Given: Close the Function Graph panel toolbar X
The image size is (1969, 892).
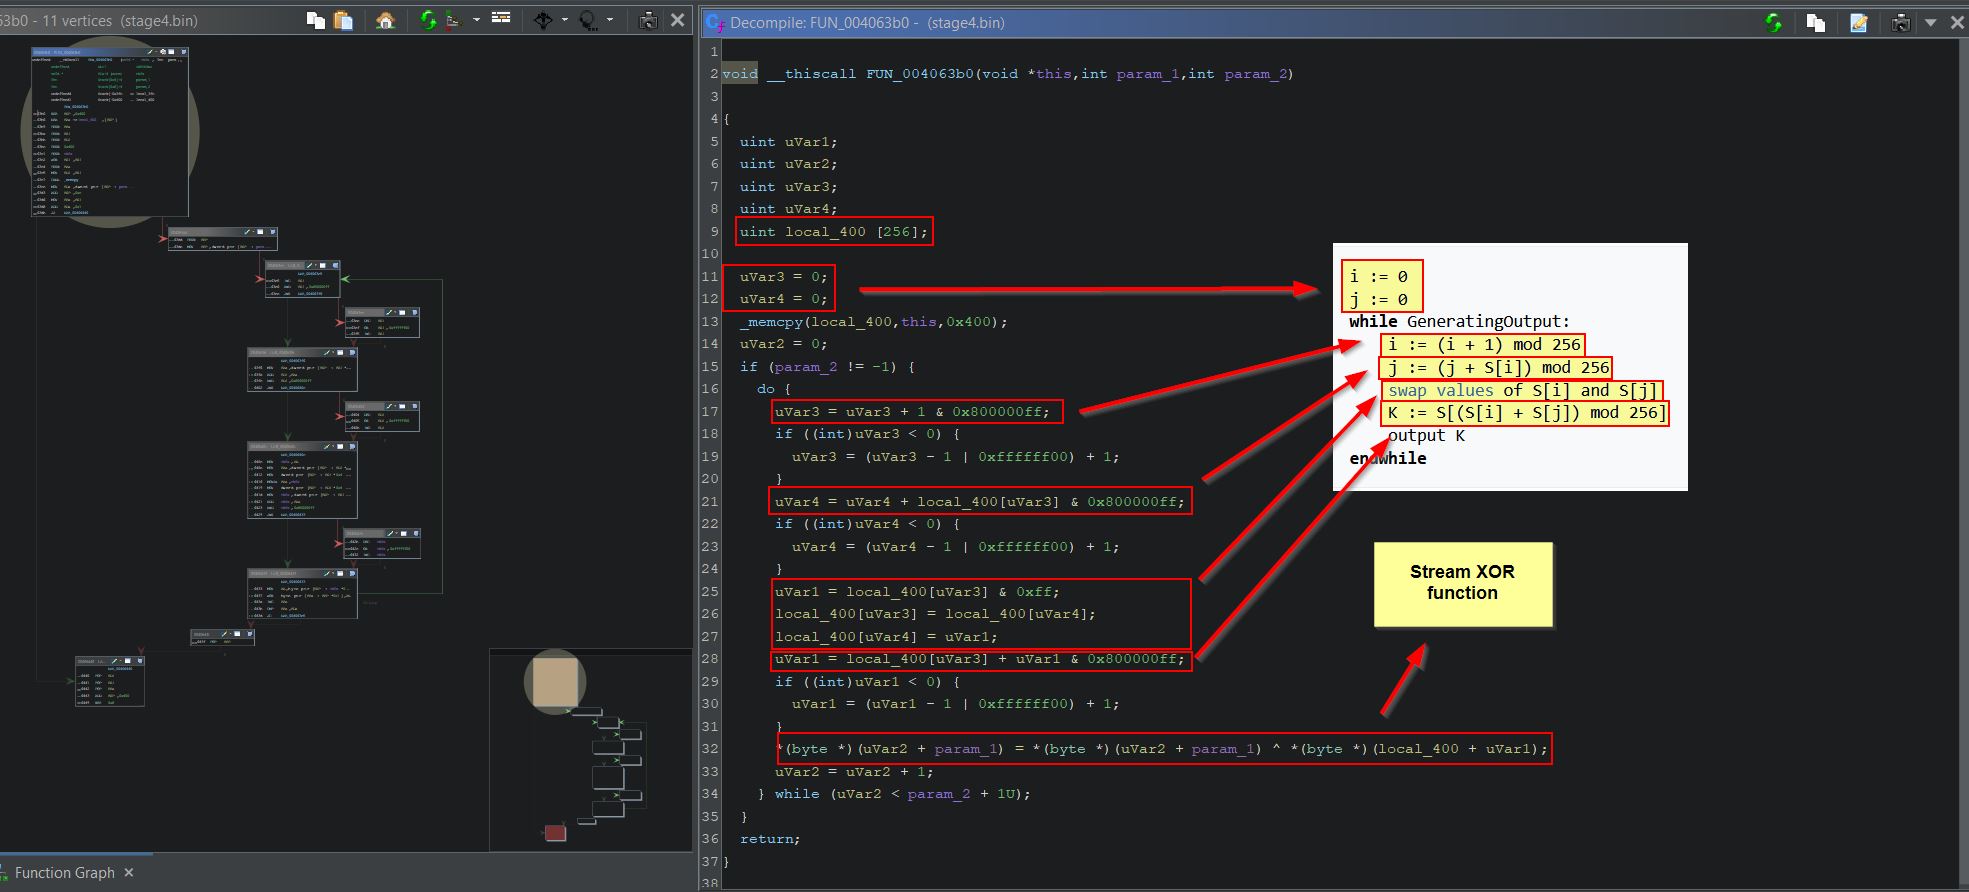Looking at the screenshot, I should tap(677, 20).
